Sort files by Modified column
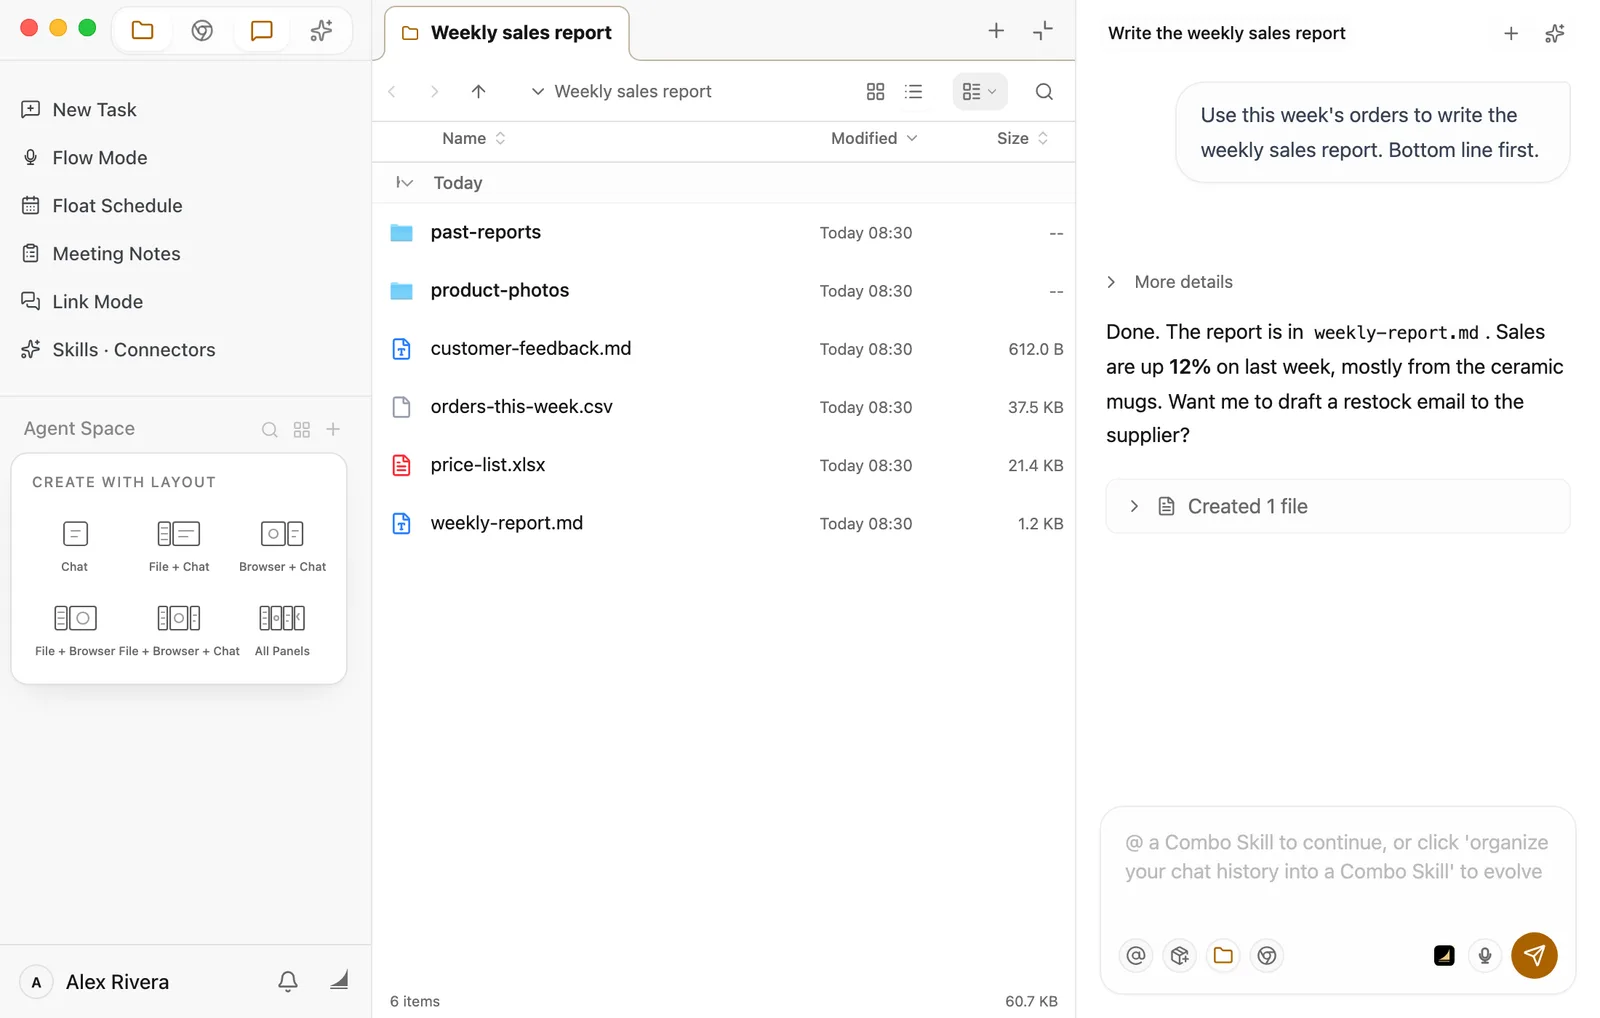Viewport: 1600px width, 1018px height. point(874,138)
